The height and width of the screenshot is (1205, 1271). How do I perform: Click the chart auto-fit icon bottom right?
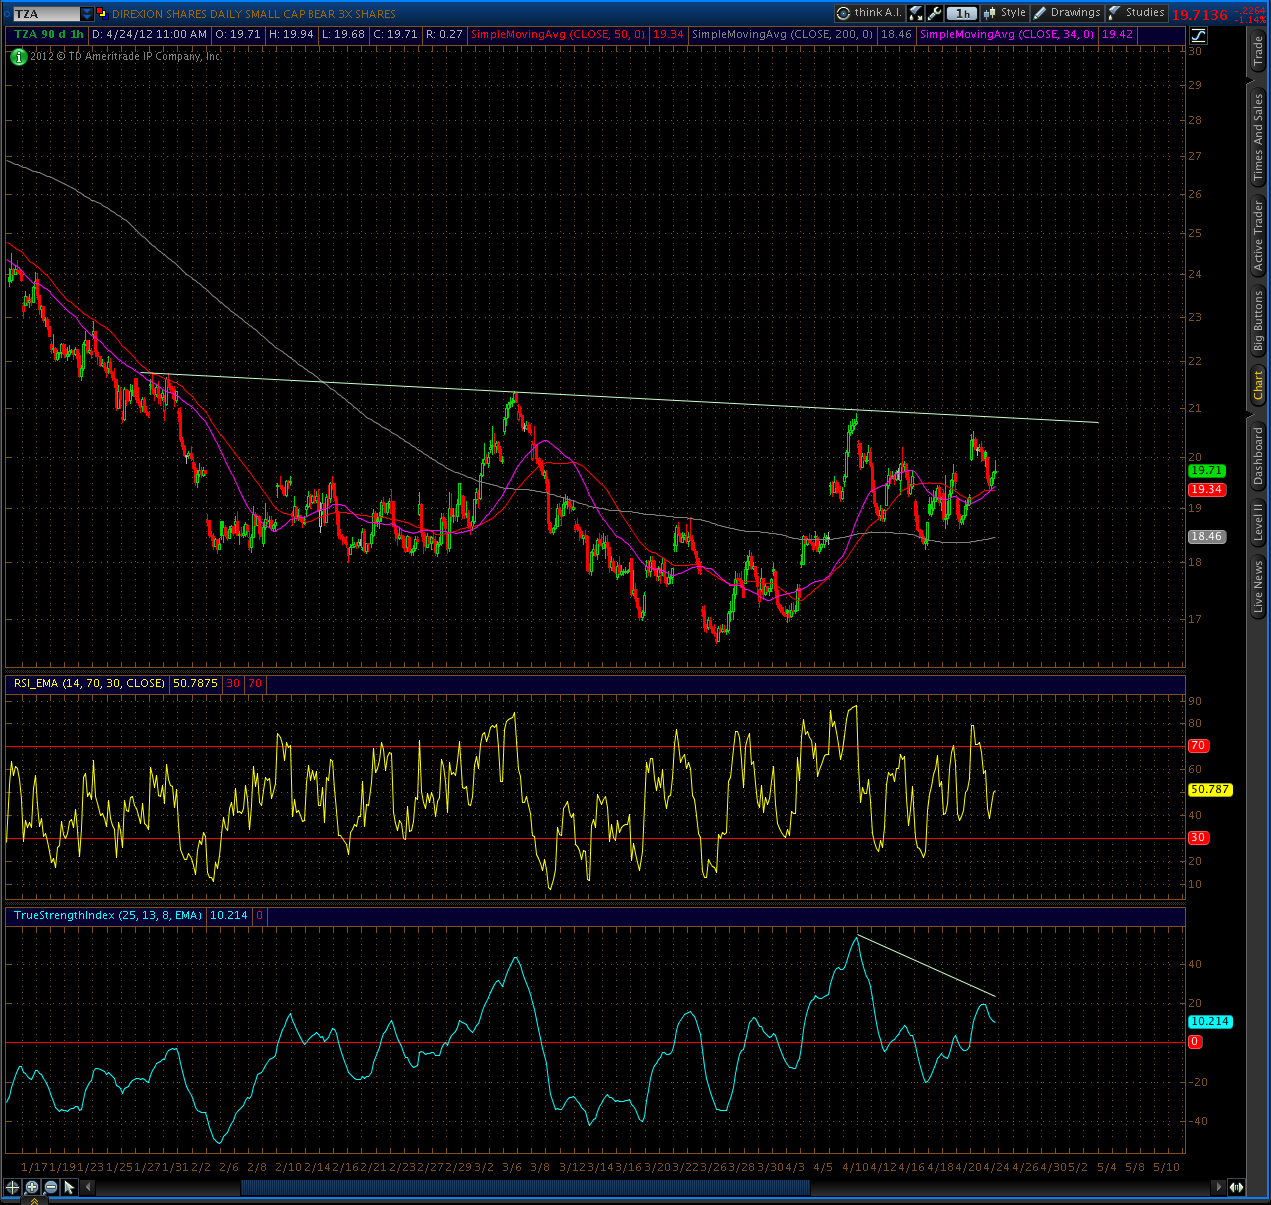(x=1237, y=1187)
